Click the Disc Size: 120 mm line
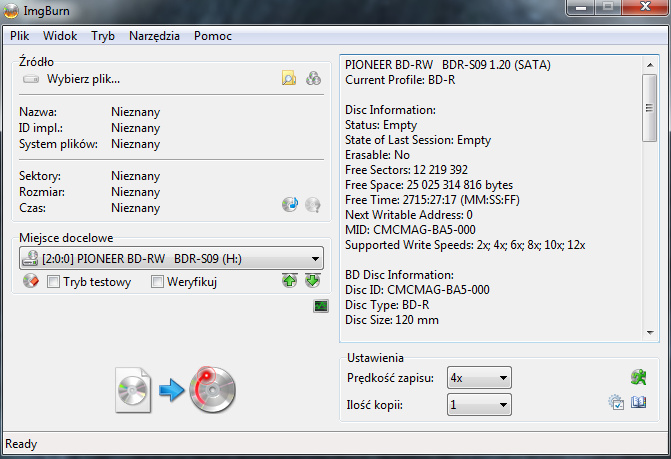Image resolution: width=671 pixels, height=459 pixels. 392,320
